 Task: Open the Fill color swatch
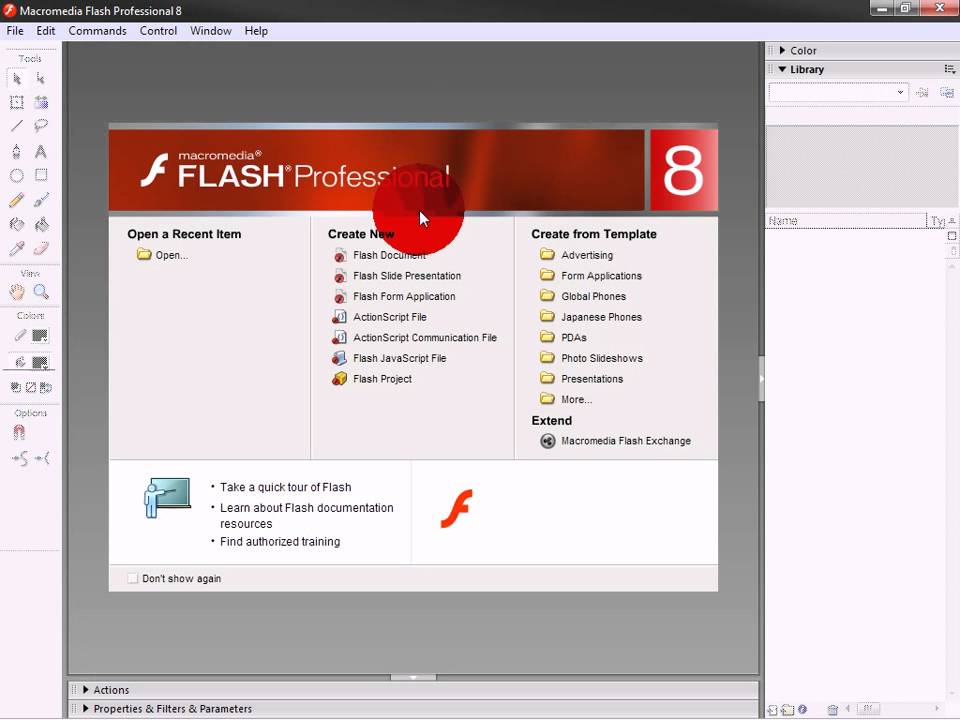[40, 362]
